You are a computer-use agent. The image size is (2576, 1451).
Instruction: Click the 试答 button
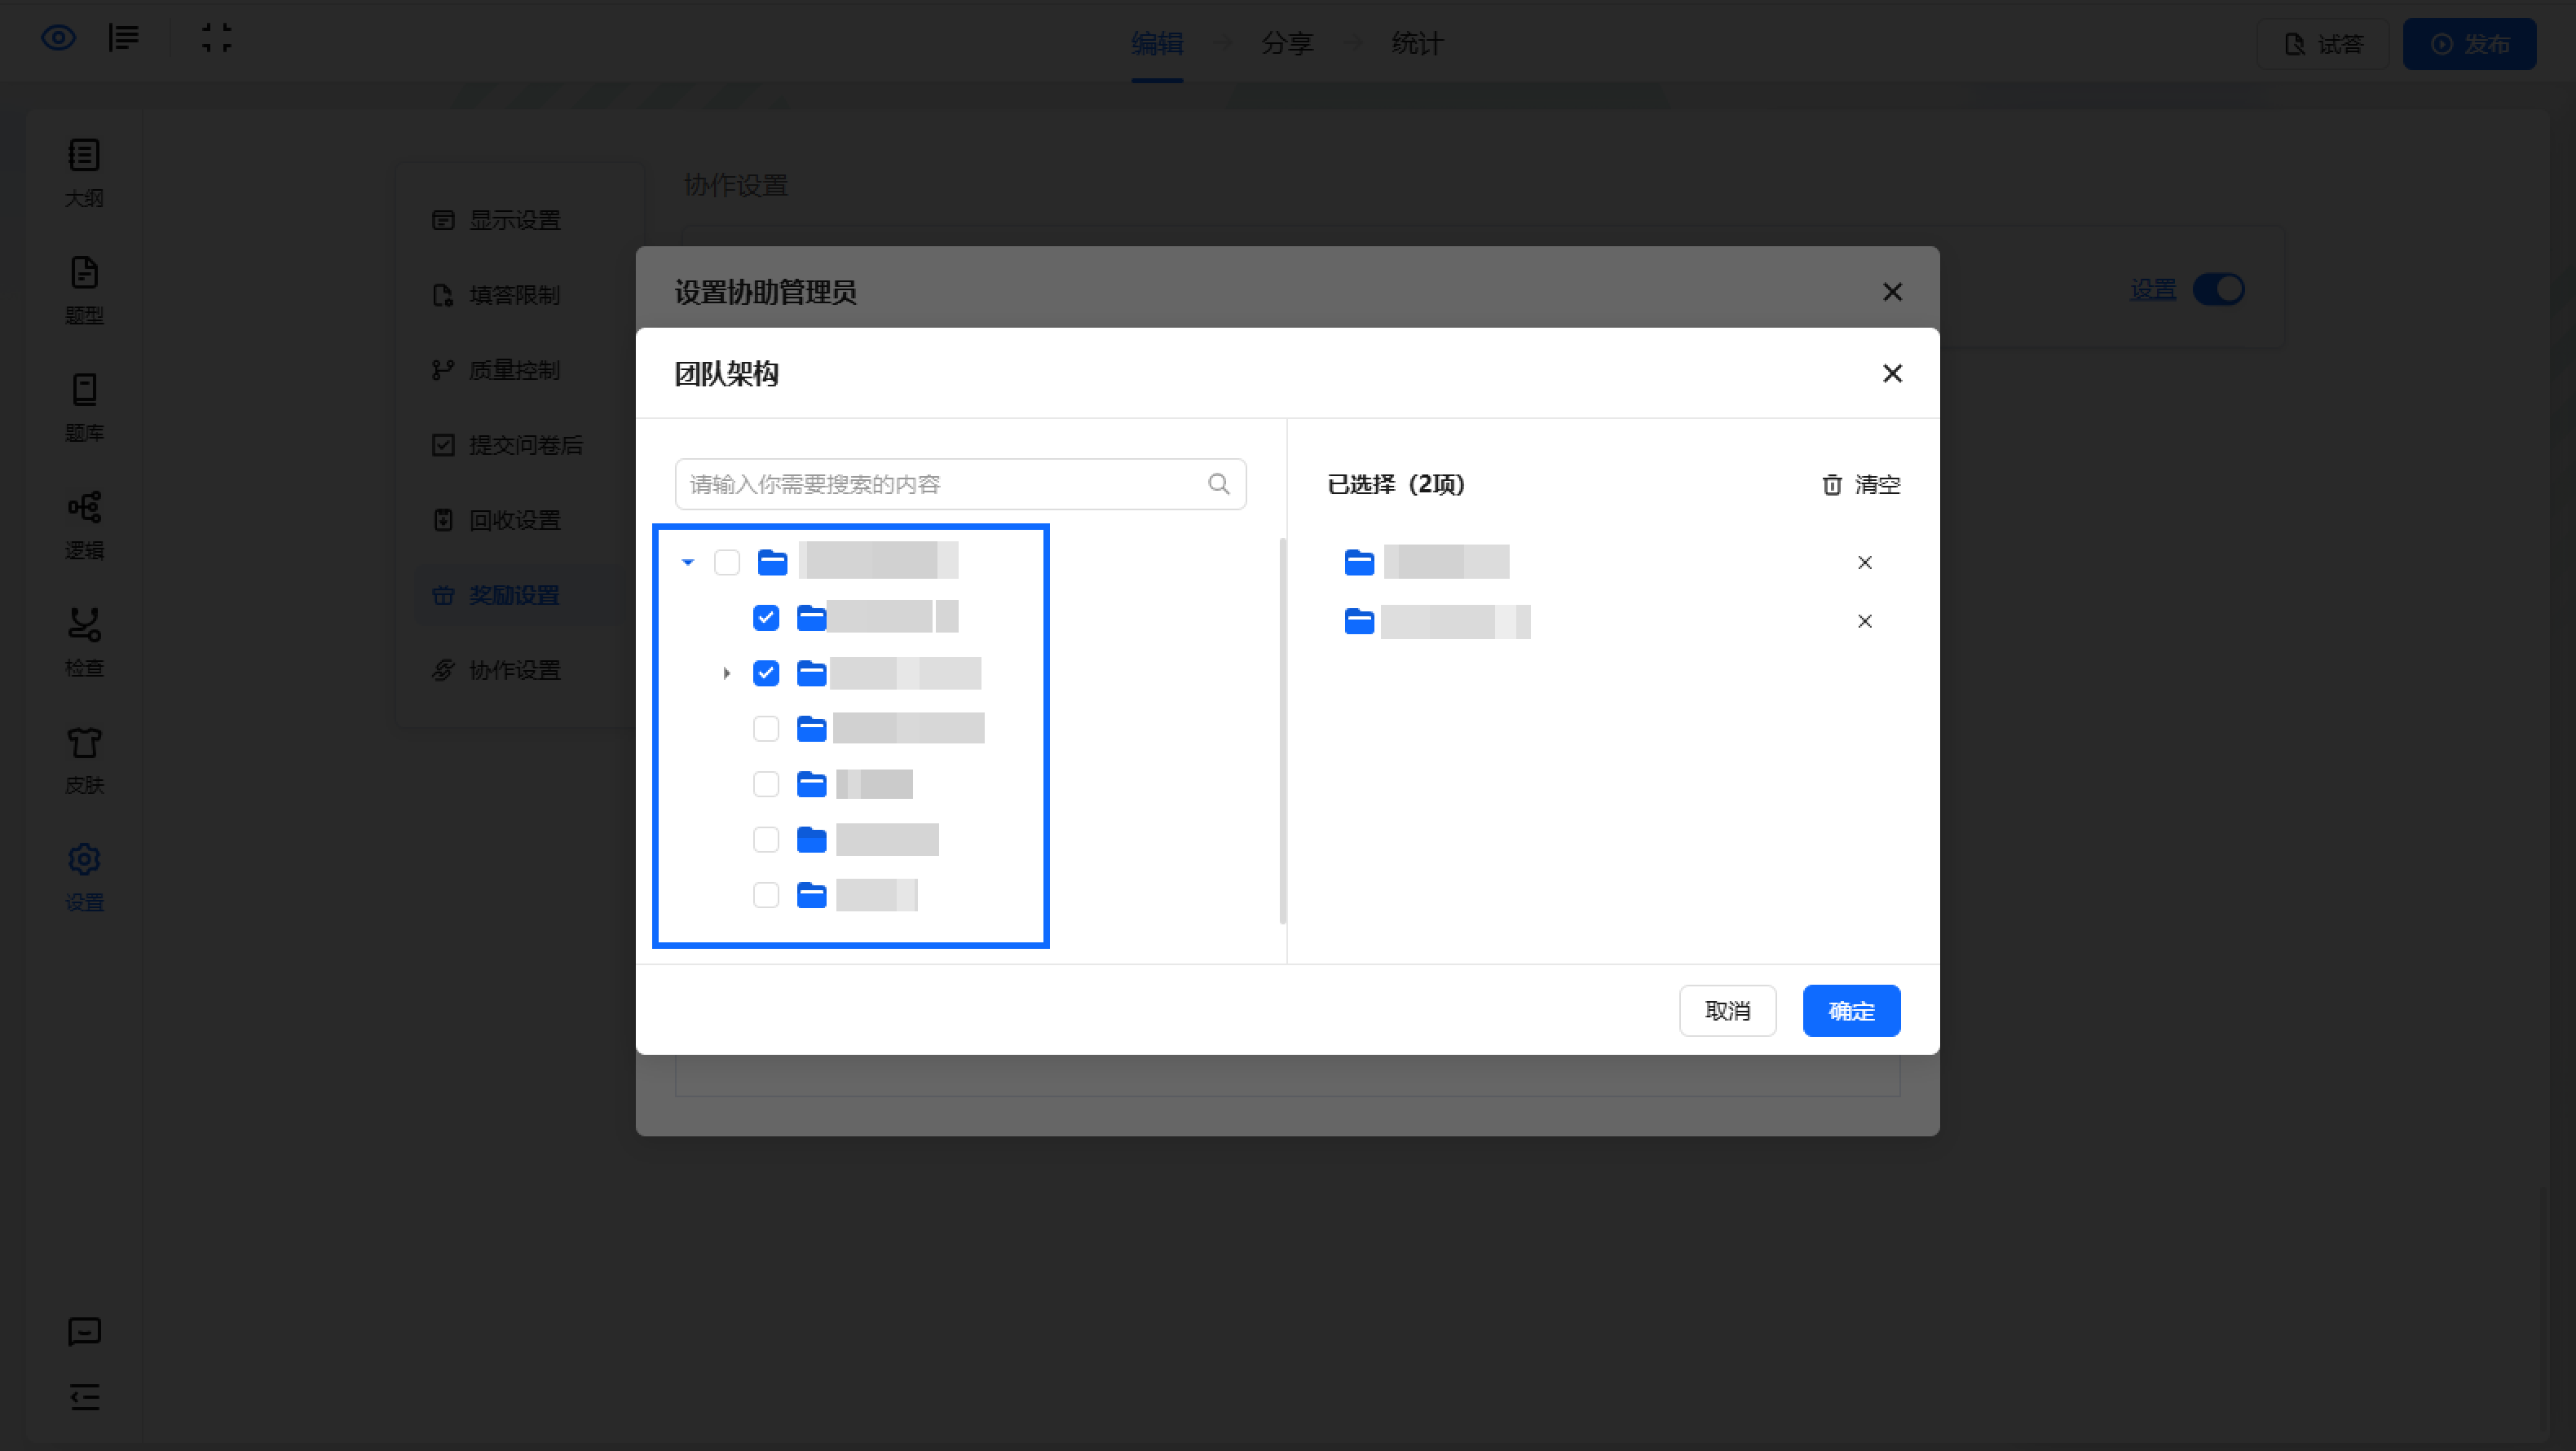2323,44
